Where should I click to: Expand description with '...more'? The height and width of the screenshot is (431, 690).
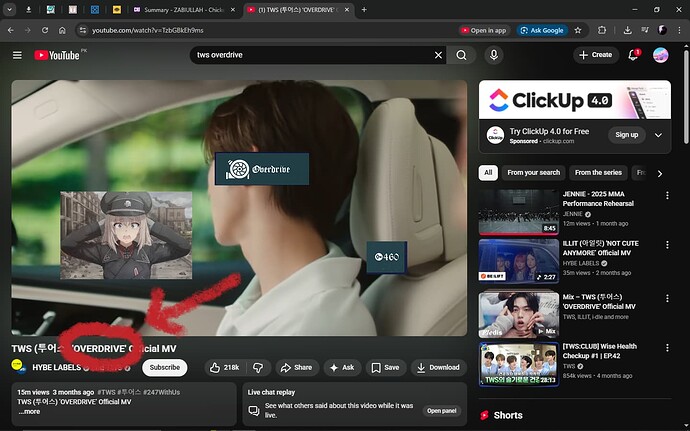click(28, 411)
